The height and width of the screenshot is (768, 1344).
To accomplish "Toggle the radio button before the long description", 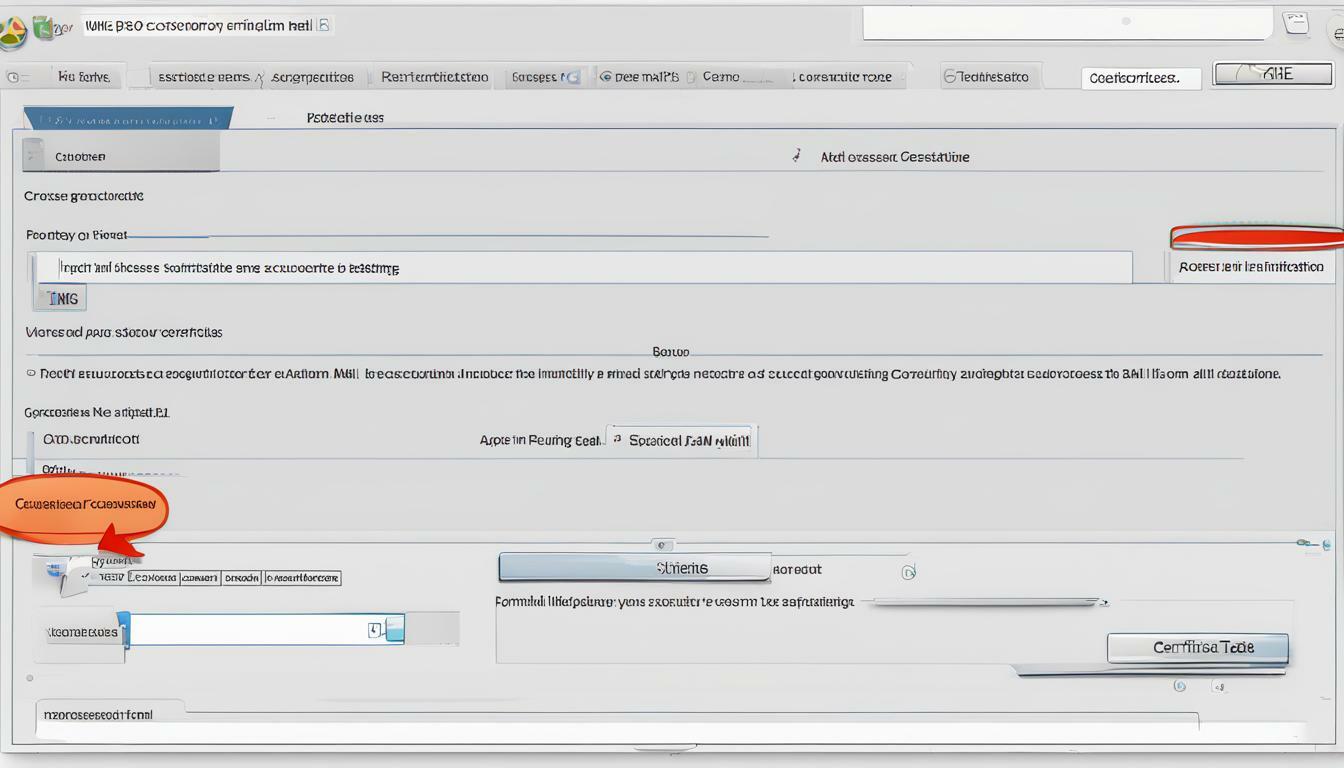I will (x=30, y=374).
